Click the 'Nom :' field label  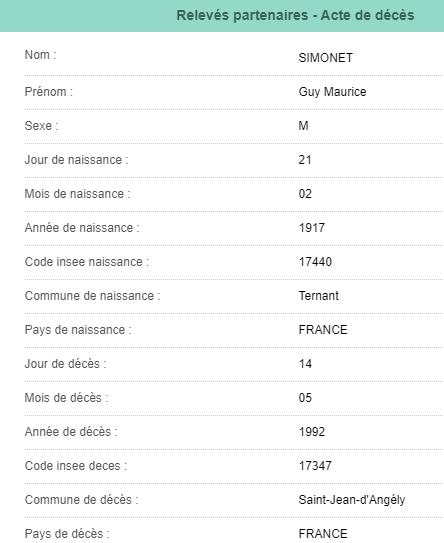point(41,55)
